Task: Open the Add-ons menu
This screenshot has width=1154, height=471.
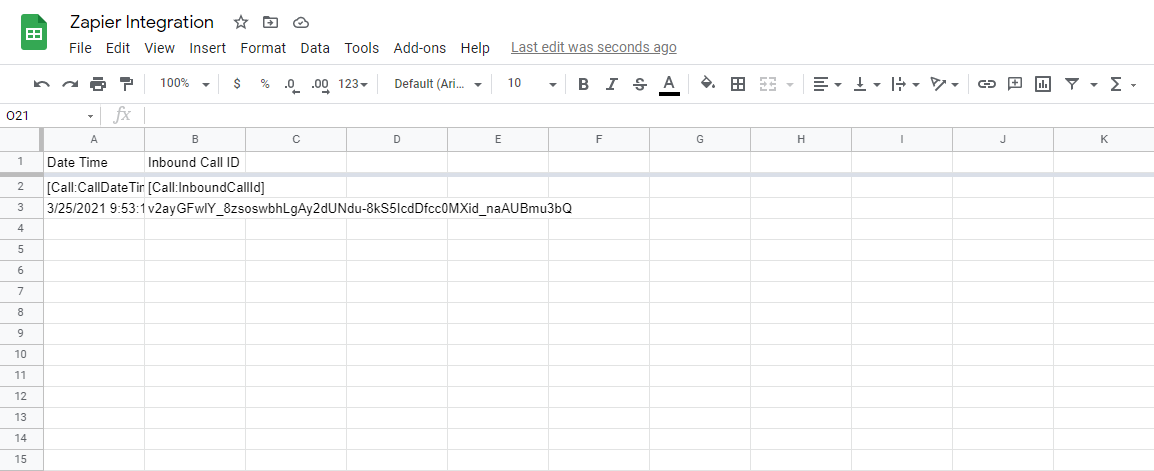Action: pos(420,48)
